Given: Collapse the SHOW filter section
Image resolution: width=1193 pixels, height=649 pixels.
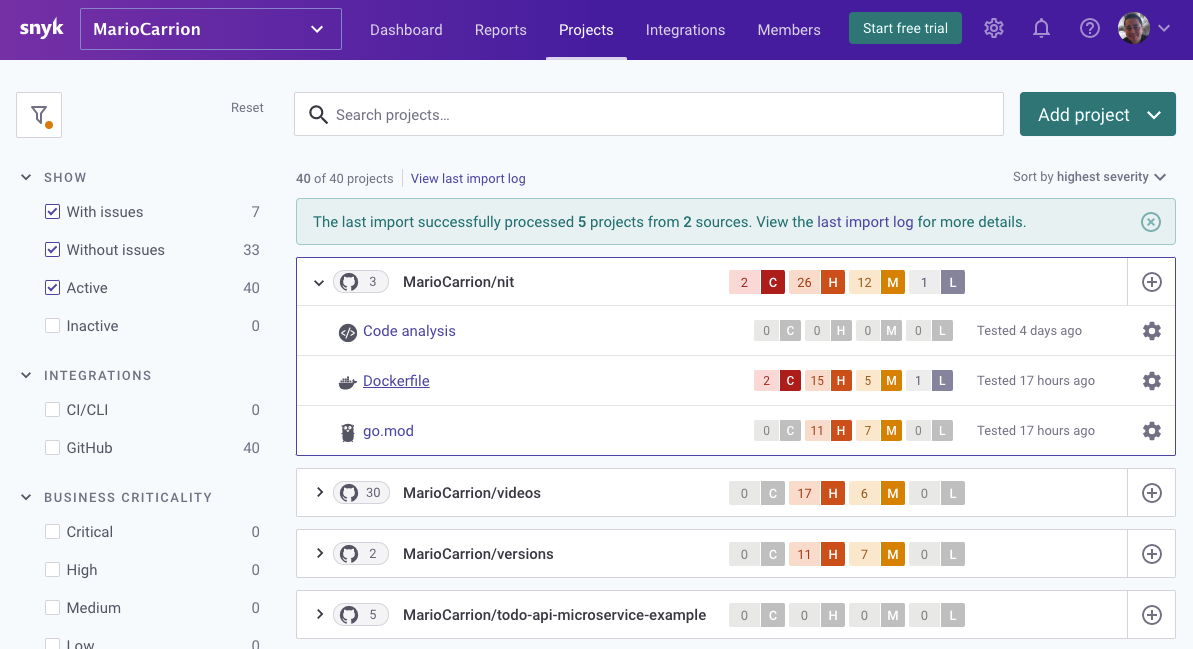Looking at the screenshot, I should (x=26, y=177).
